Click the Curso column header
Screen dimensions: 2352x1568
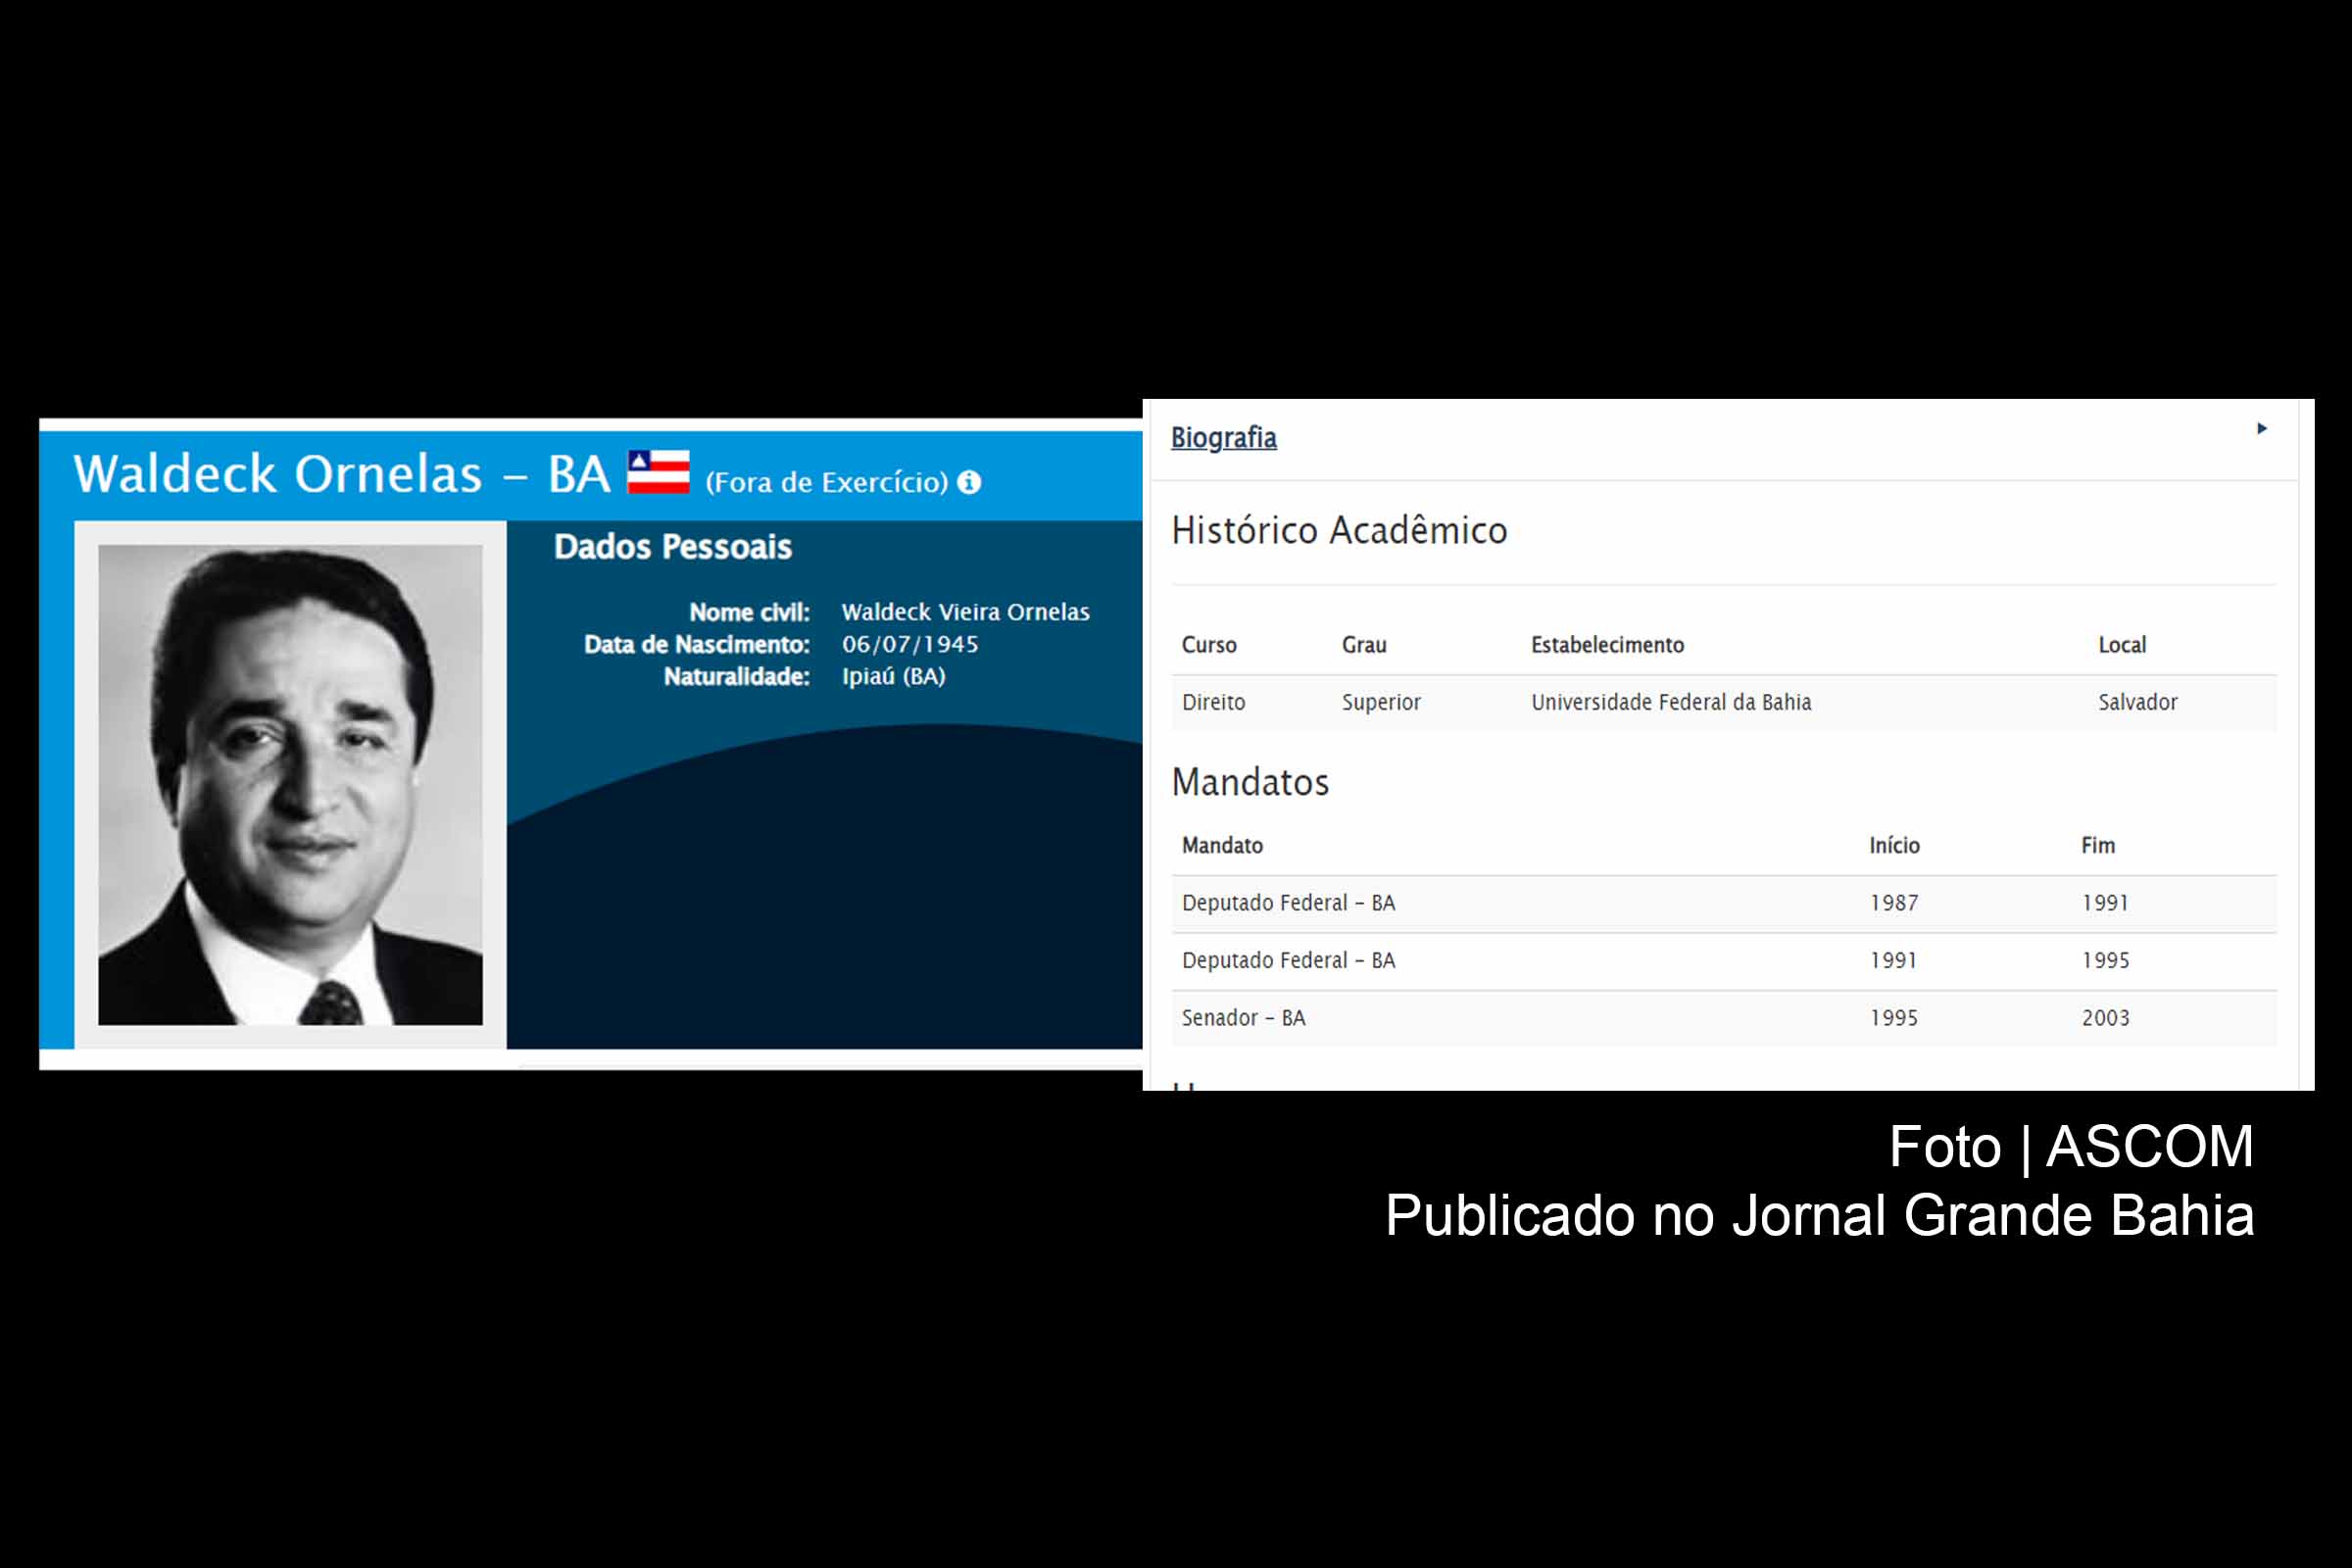point(1209,645)
